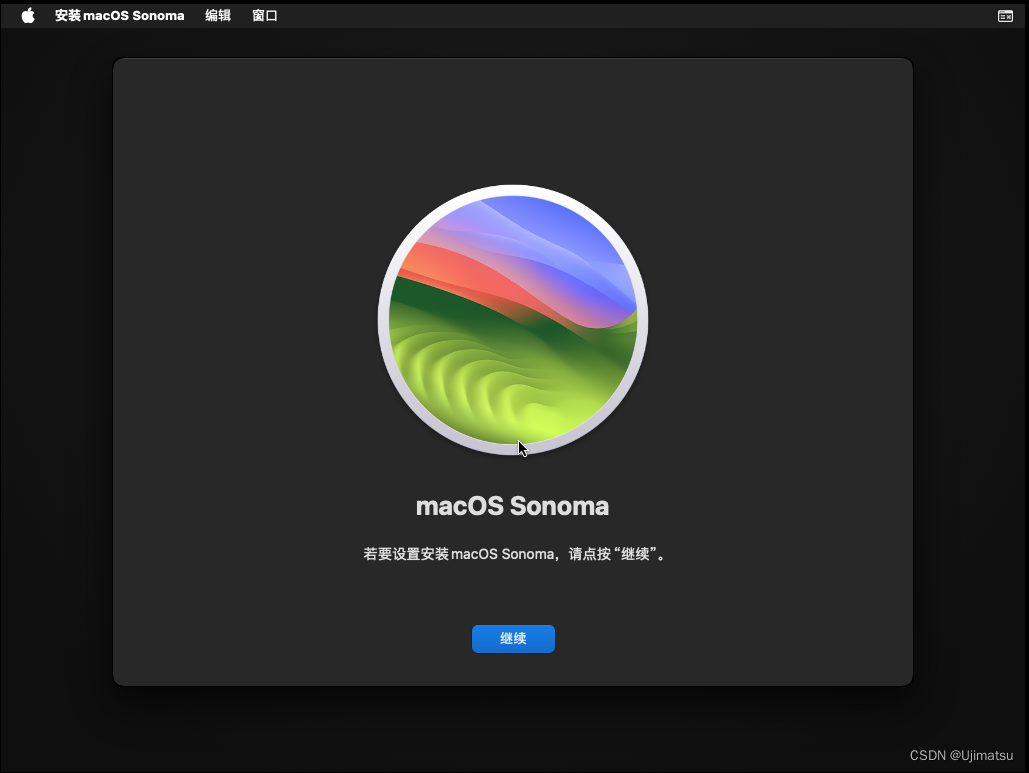Click the macOS Sonoma title text

[x=513, y=506]
